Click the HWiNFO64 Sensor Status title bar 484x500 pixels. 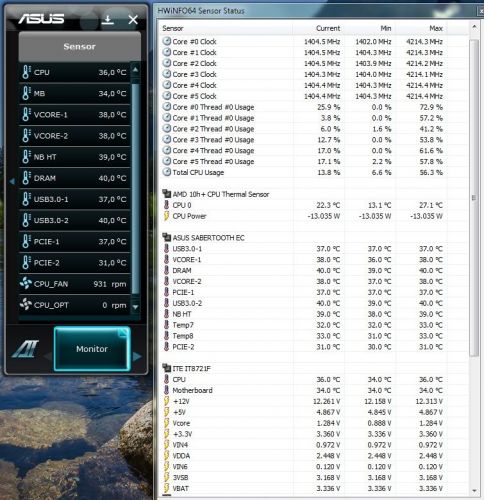[317, 10]
